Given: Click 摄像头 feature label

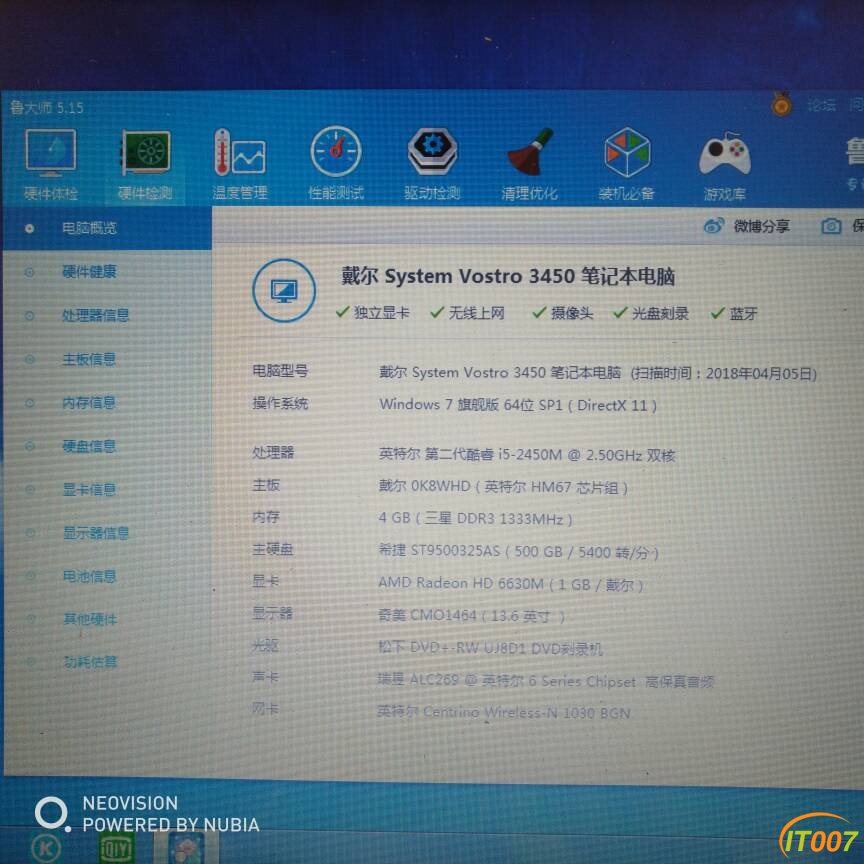Looking at the screenshot, I should click(572, 313).
